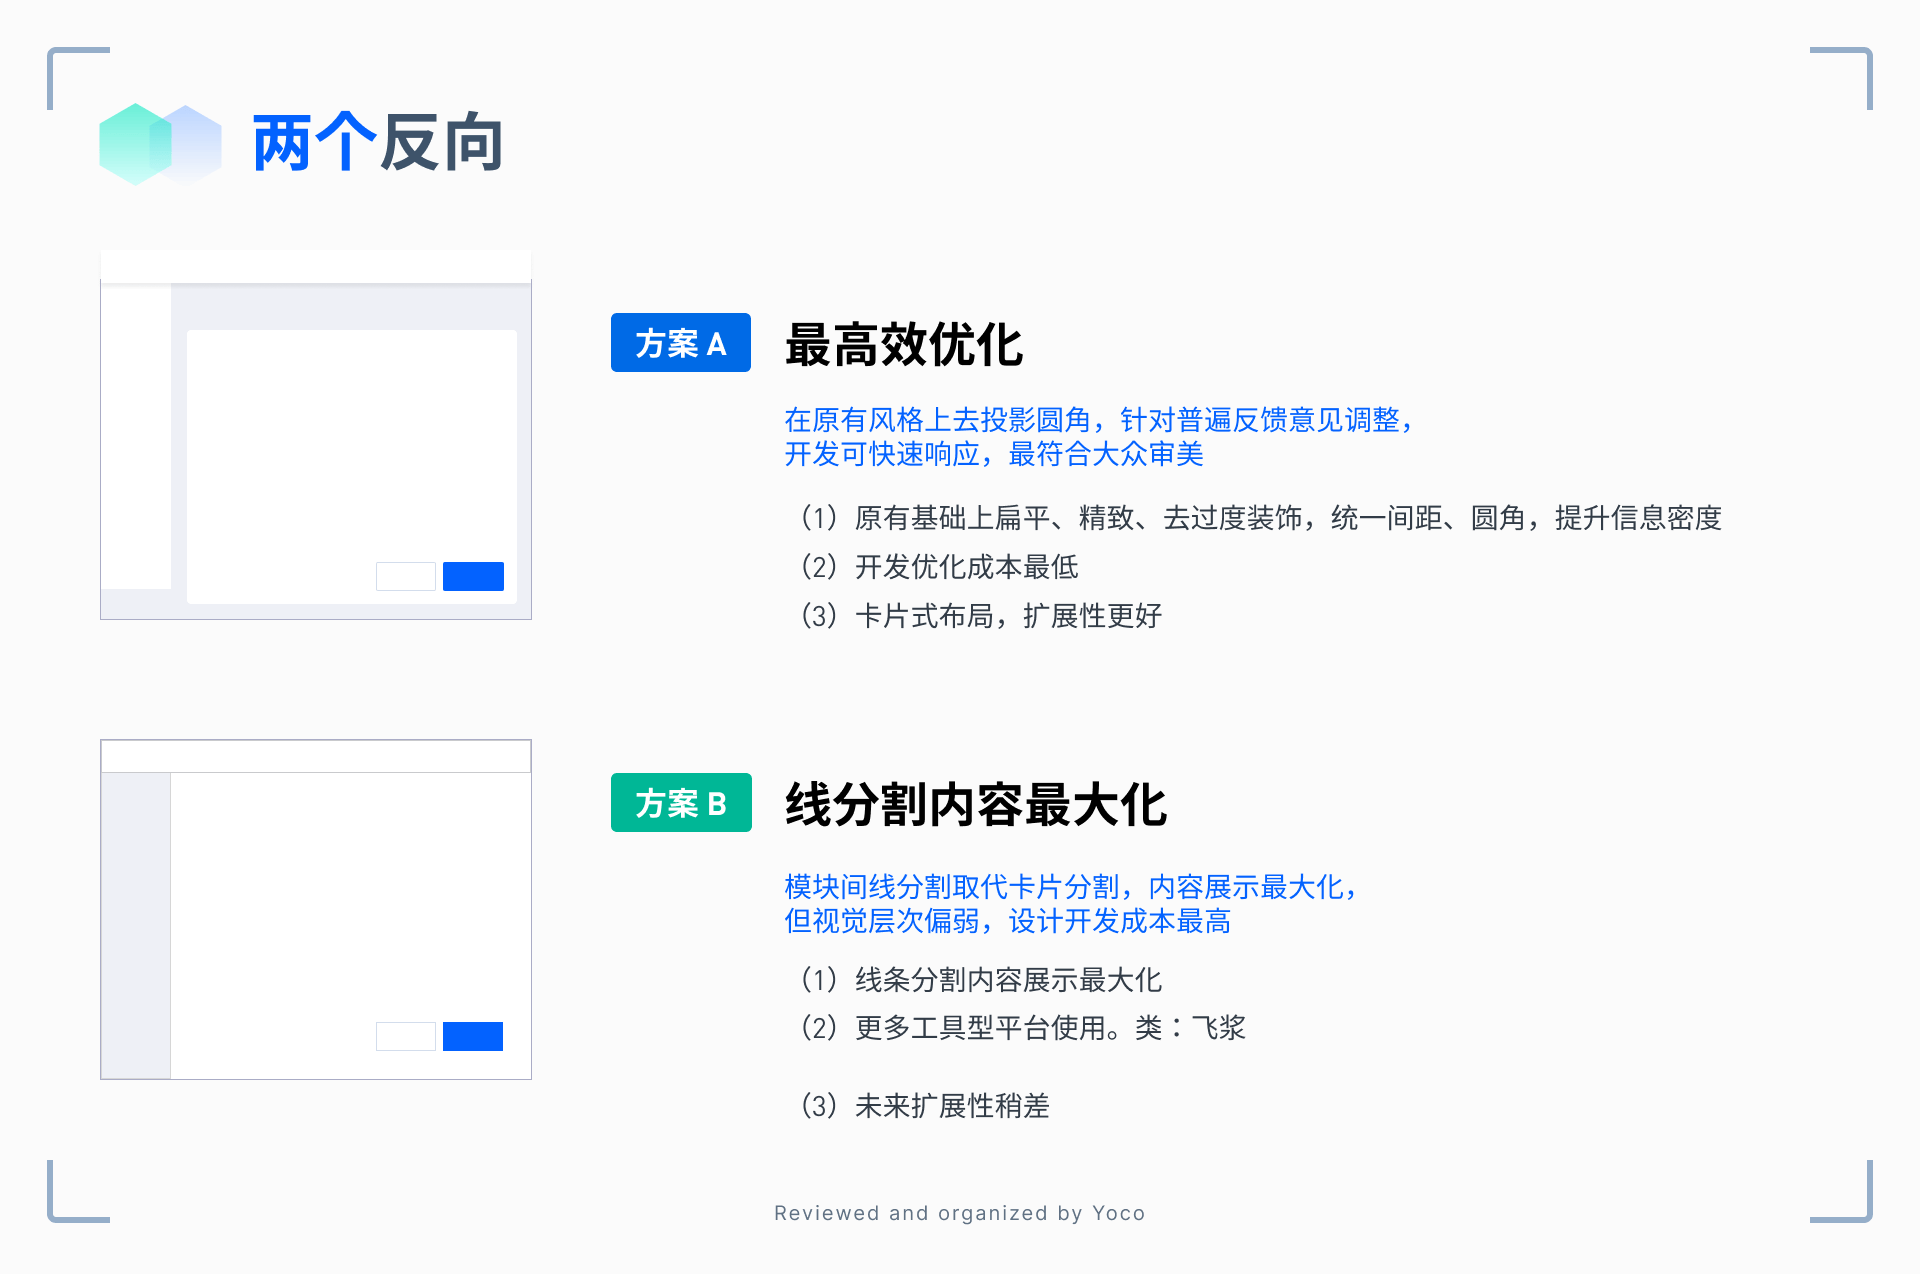Click the 最高效优化 heading
Image resolution: width=1920 pixels, height=1274 pixels.
903,345
